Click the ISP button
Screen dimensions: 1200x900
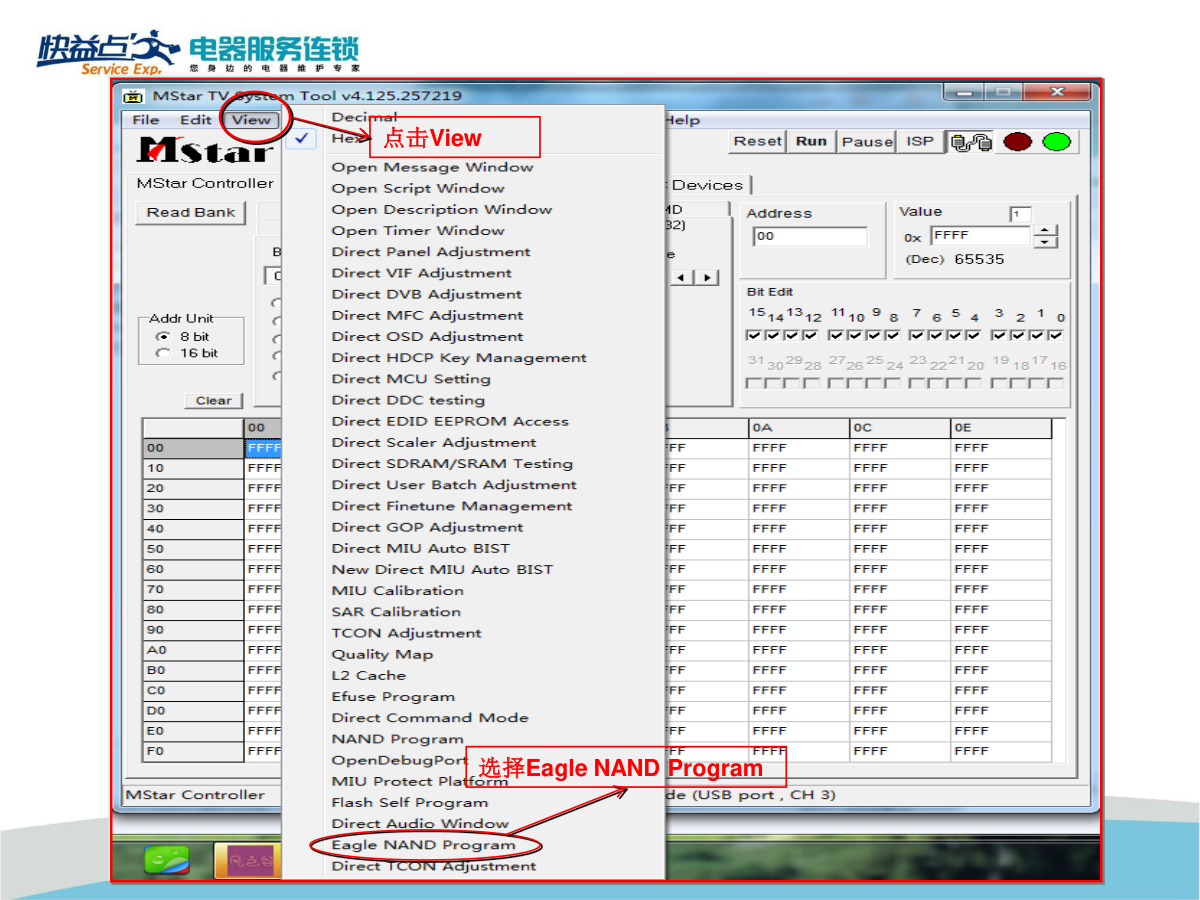pyautogui.click(x=920, y=141)
